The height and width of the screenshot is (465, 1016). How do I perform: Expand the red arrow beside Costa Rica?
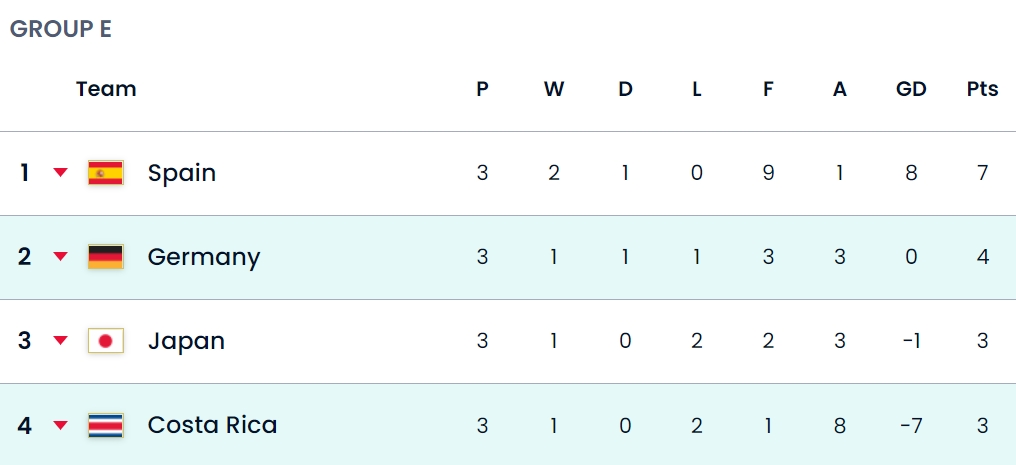coord(60,425)
